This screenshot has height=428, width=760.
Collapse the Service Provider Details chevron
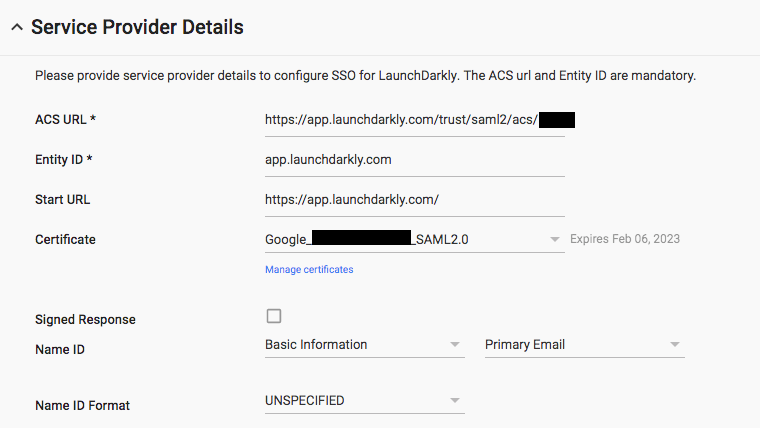click(x=16, y=28)
